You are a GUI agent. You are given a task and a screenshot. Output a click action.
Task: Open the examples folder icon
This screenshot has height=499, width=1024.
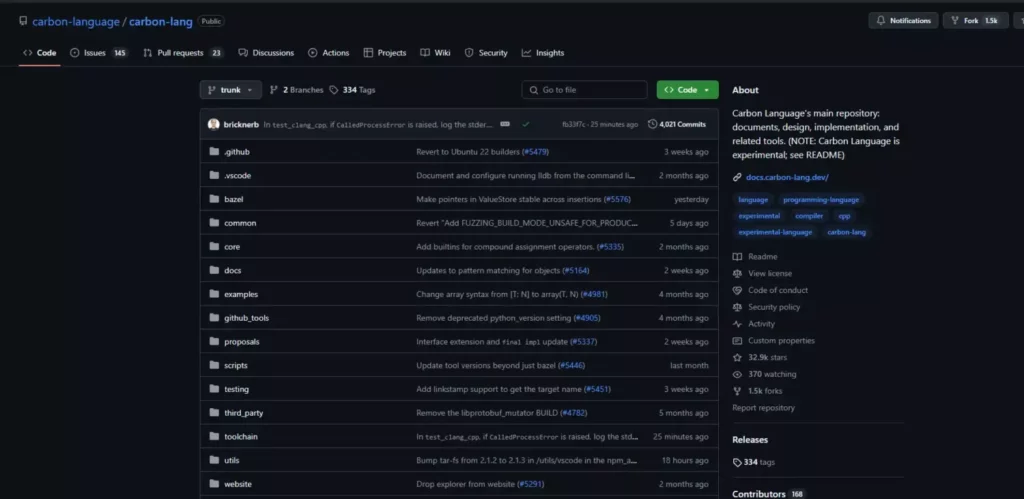[x=214, y=294]
